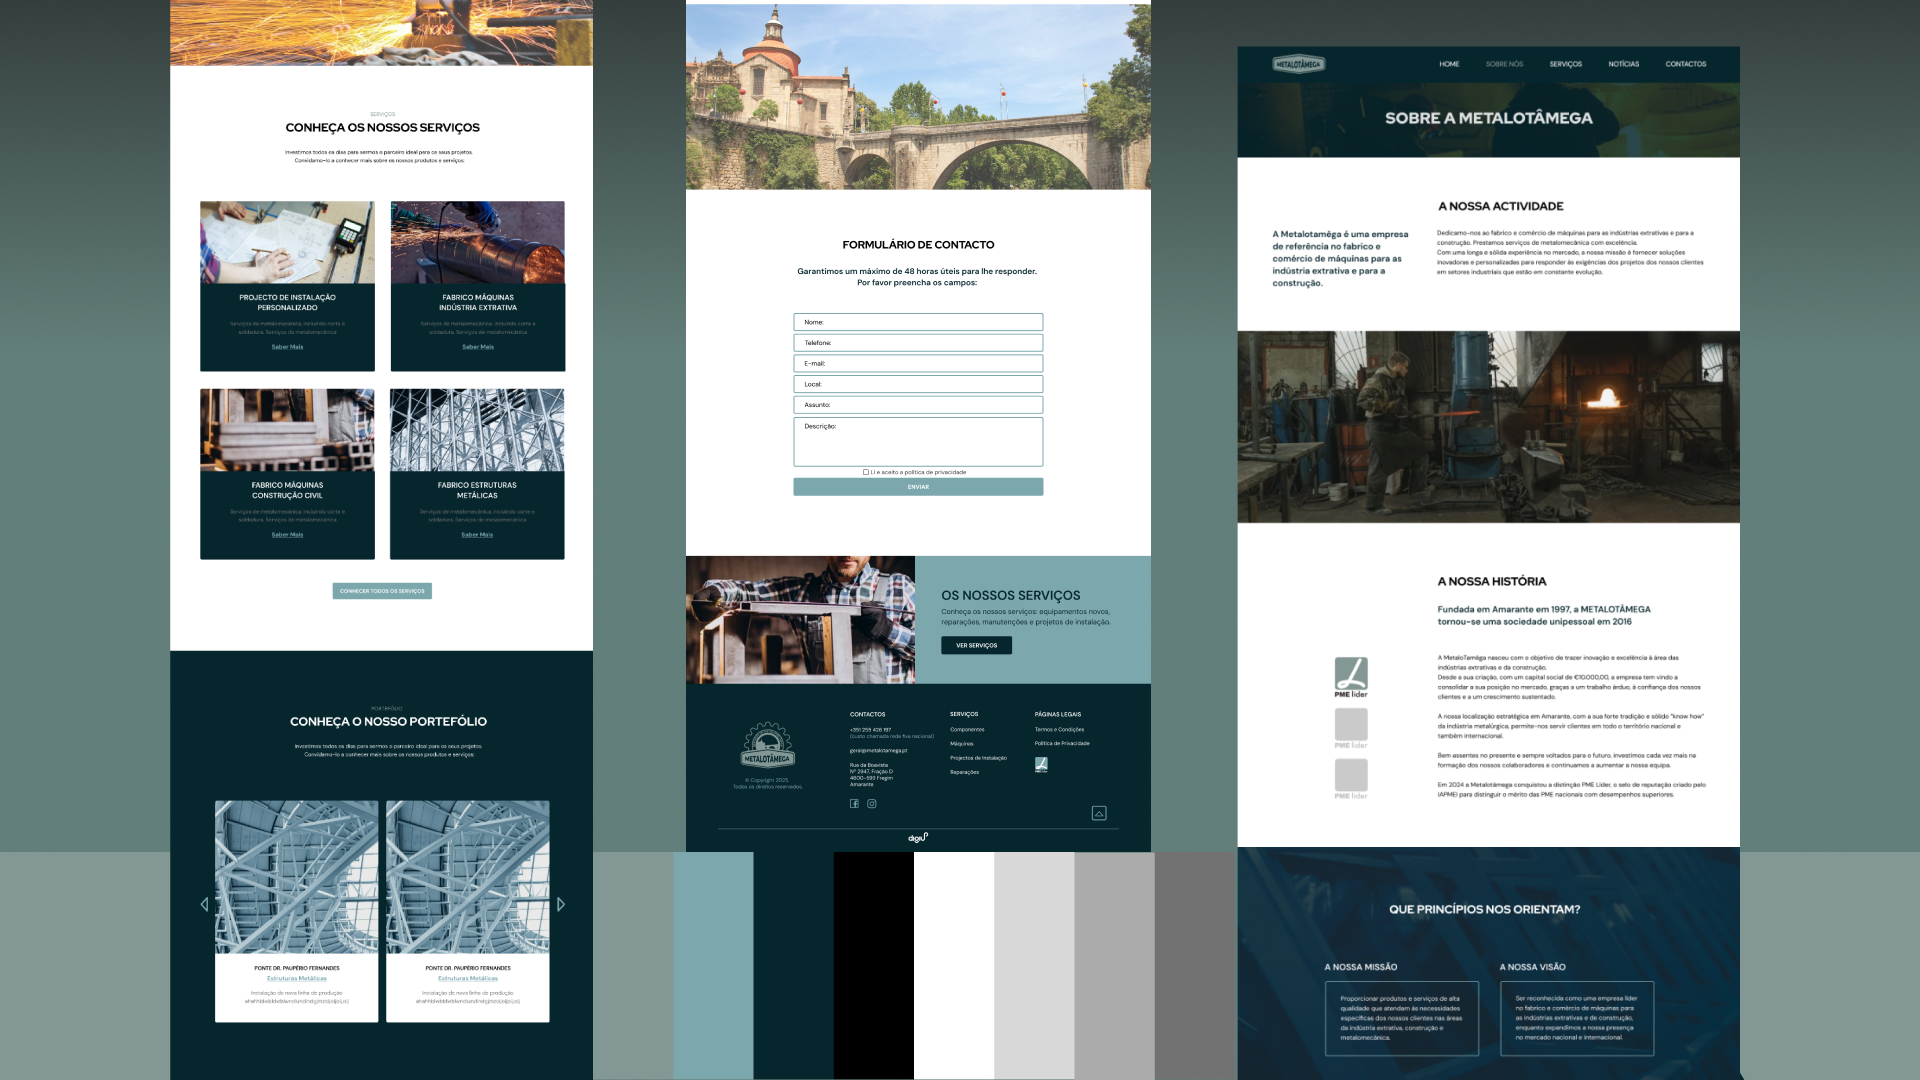
Task: Click the Nome input field
Action: click(918, 322)
